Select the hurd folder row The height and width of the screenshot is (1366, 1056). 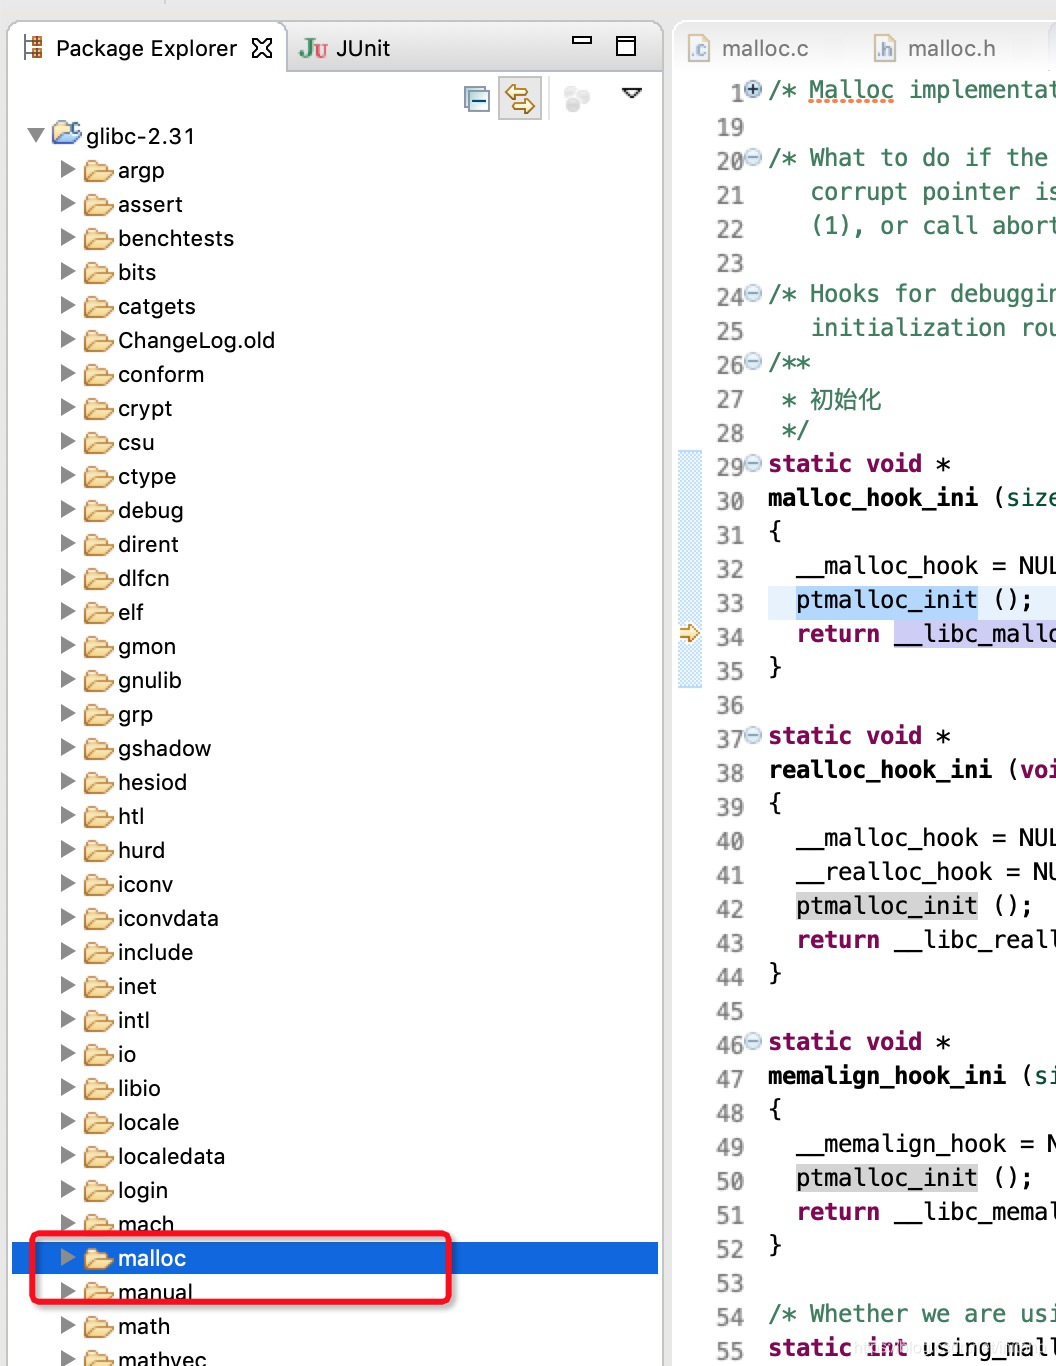(335, 850)
